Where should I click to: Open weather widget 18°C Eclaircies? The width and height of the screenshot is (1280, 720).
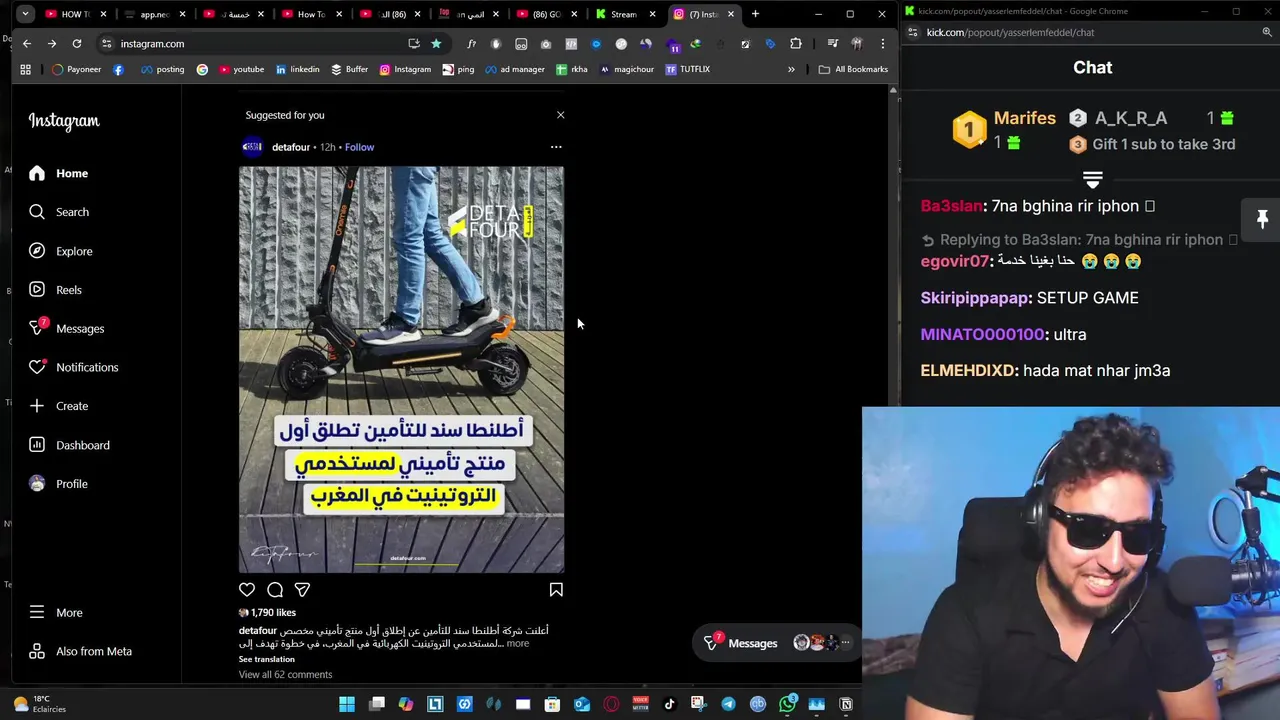(40, 704)
